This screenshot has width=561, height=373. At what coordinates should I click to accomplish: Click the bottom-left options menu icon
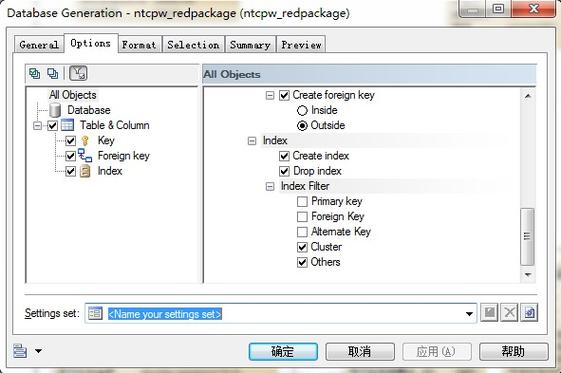(x=20, y=351)
